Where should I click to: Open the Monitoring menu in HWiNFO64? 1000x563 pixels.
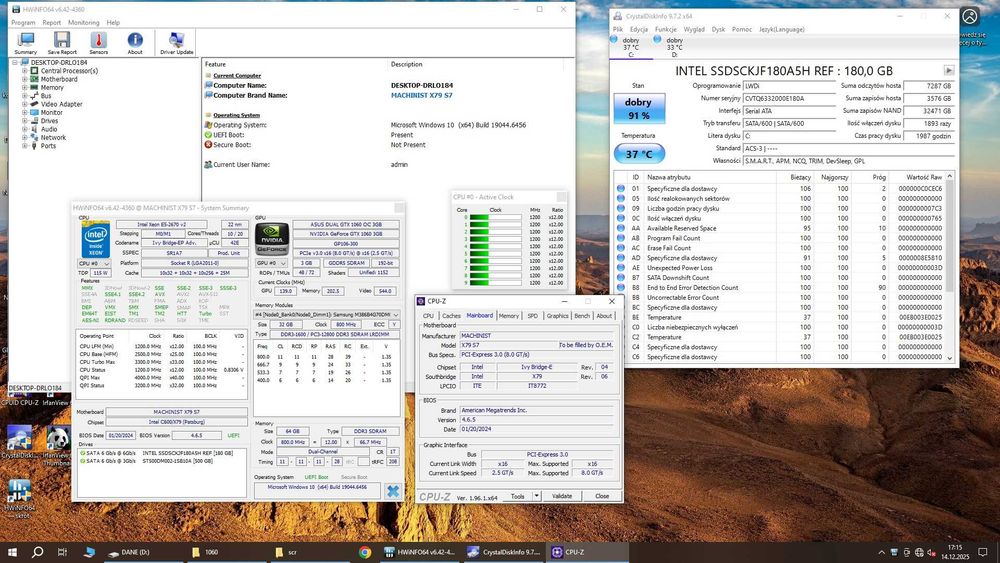click(x=84, y=22)
